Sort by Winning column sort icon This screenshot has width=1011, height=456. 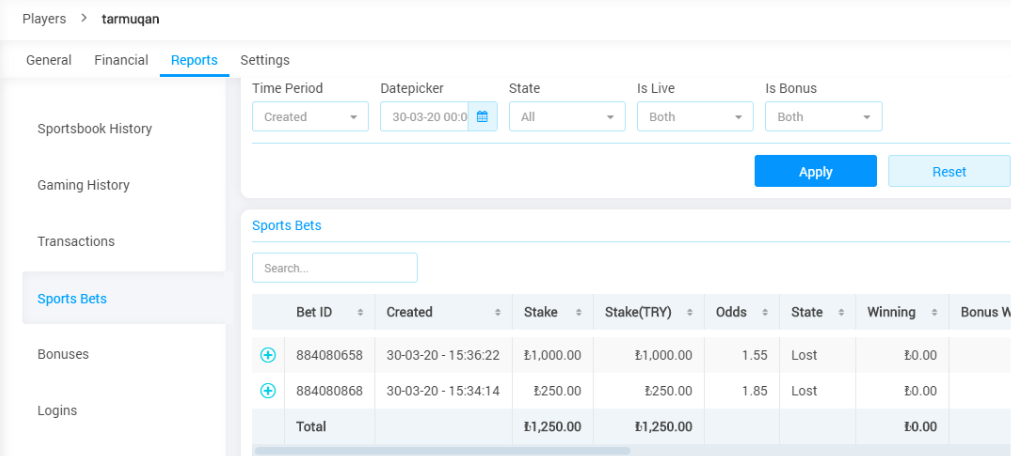pos(932,313)
